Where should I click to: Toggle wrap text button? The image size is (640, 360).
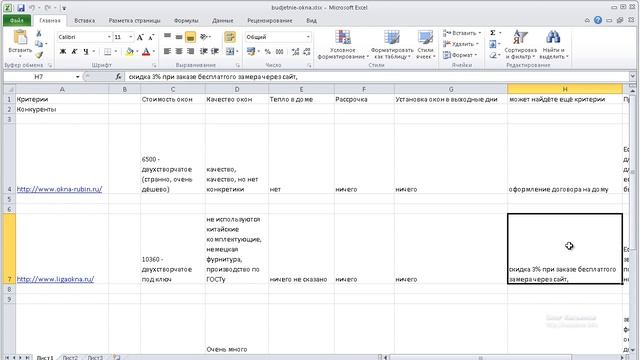(x=230, y=37)
